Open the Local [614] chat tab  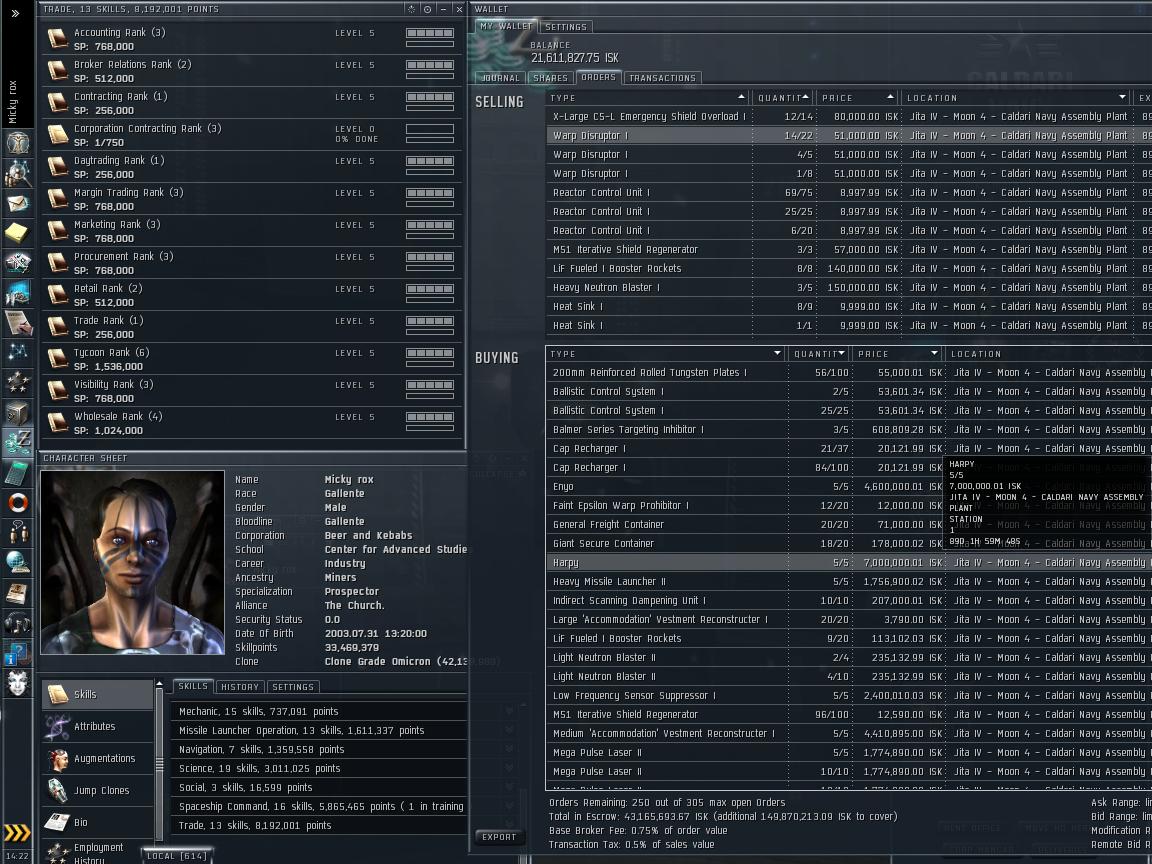[176, 856]
